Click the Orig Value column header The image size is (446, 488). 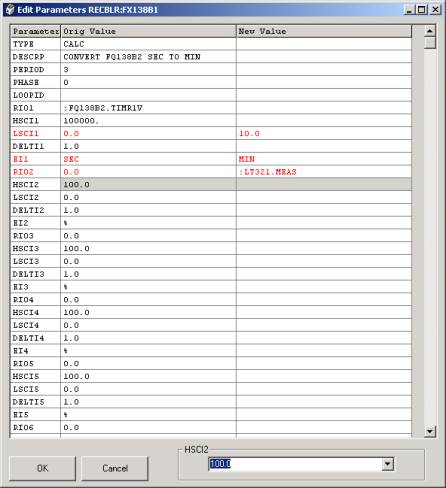tap(148, 31)
